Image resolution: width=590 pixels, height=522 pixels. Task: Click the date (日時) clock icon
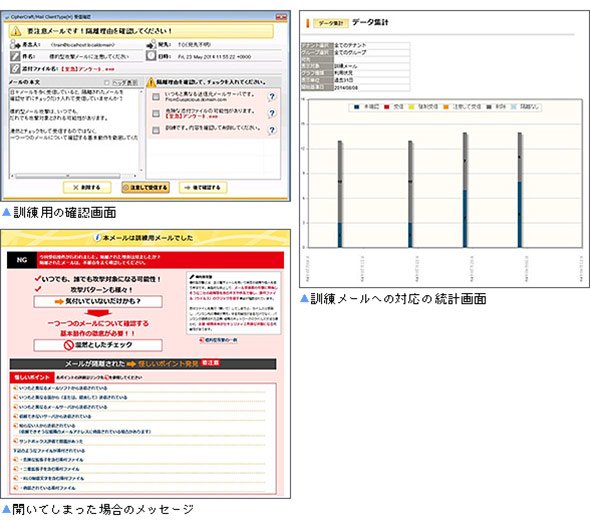(x=151, y=56)
